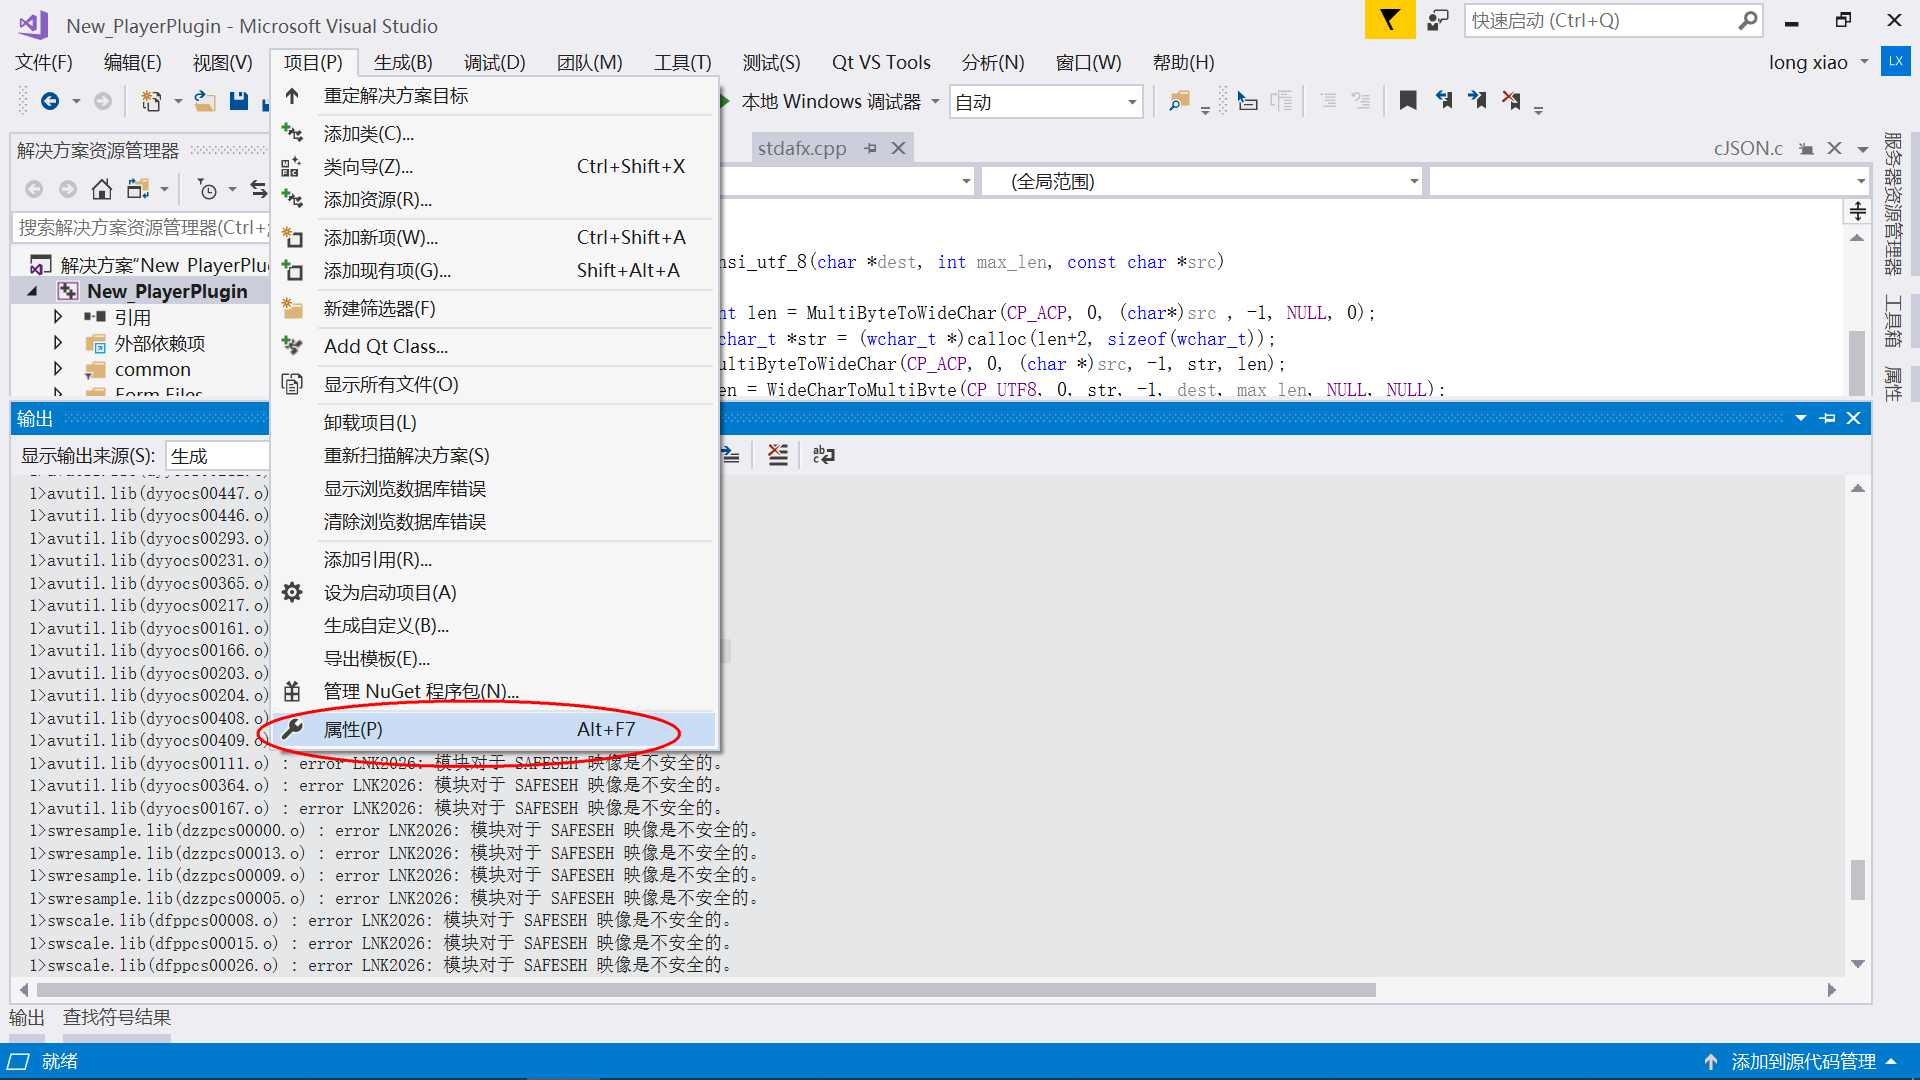Click the Find in Files icon
The height and width of the screenshot is (1080, 1920).
[1179, 101]
